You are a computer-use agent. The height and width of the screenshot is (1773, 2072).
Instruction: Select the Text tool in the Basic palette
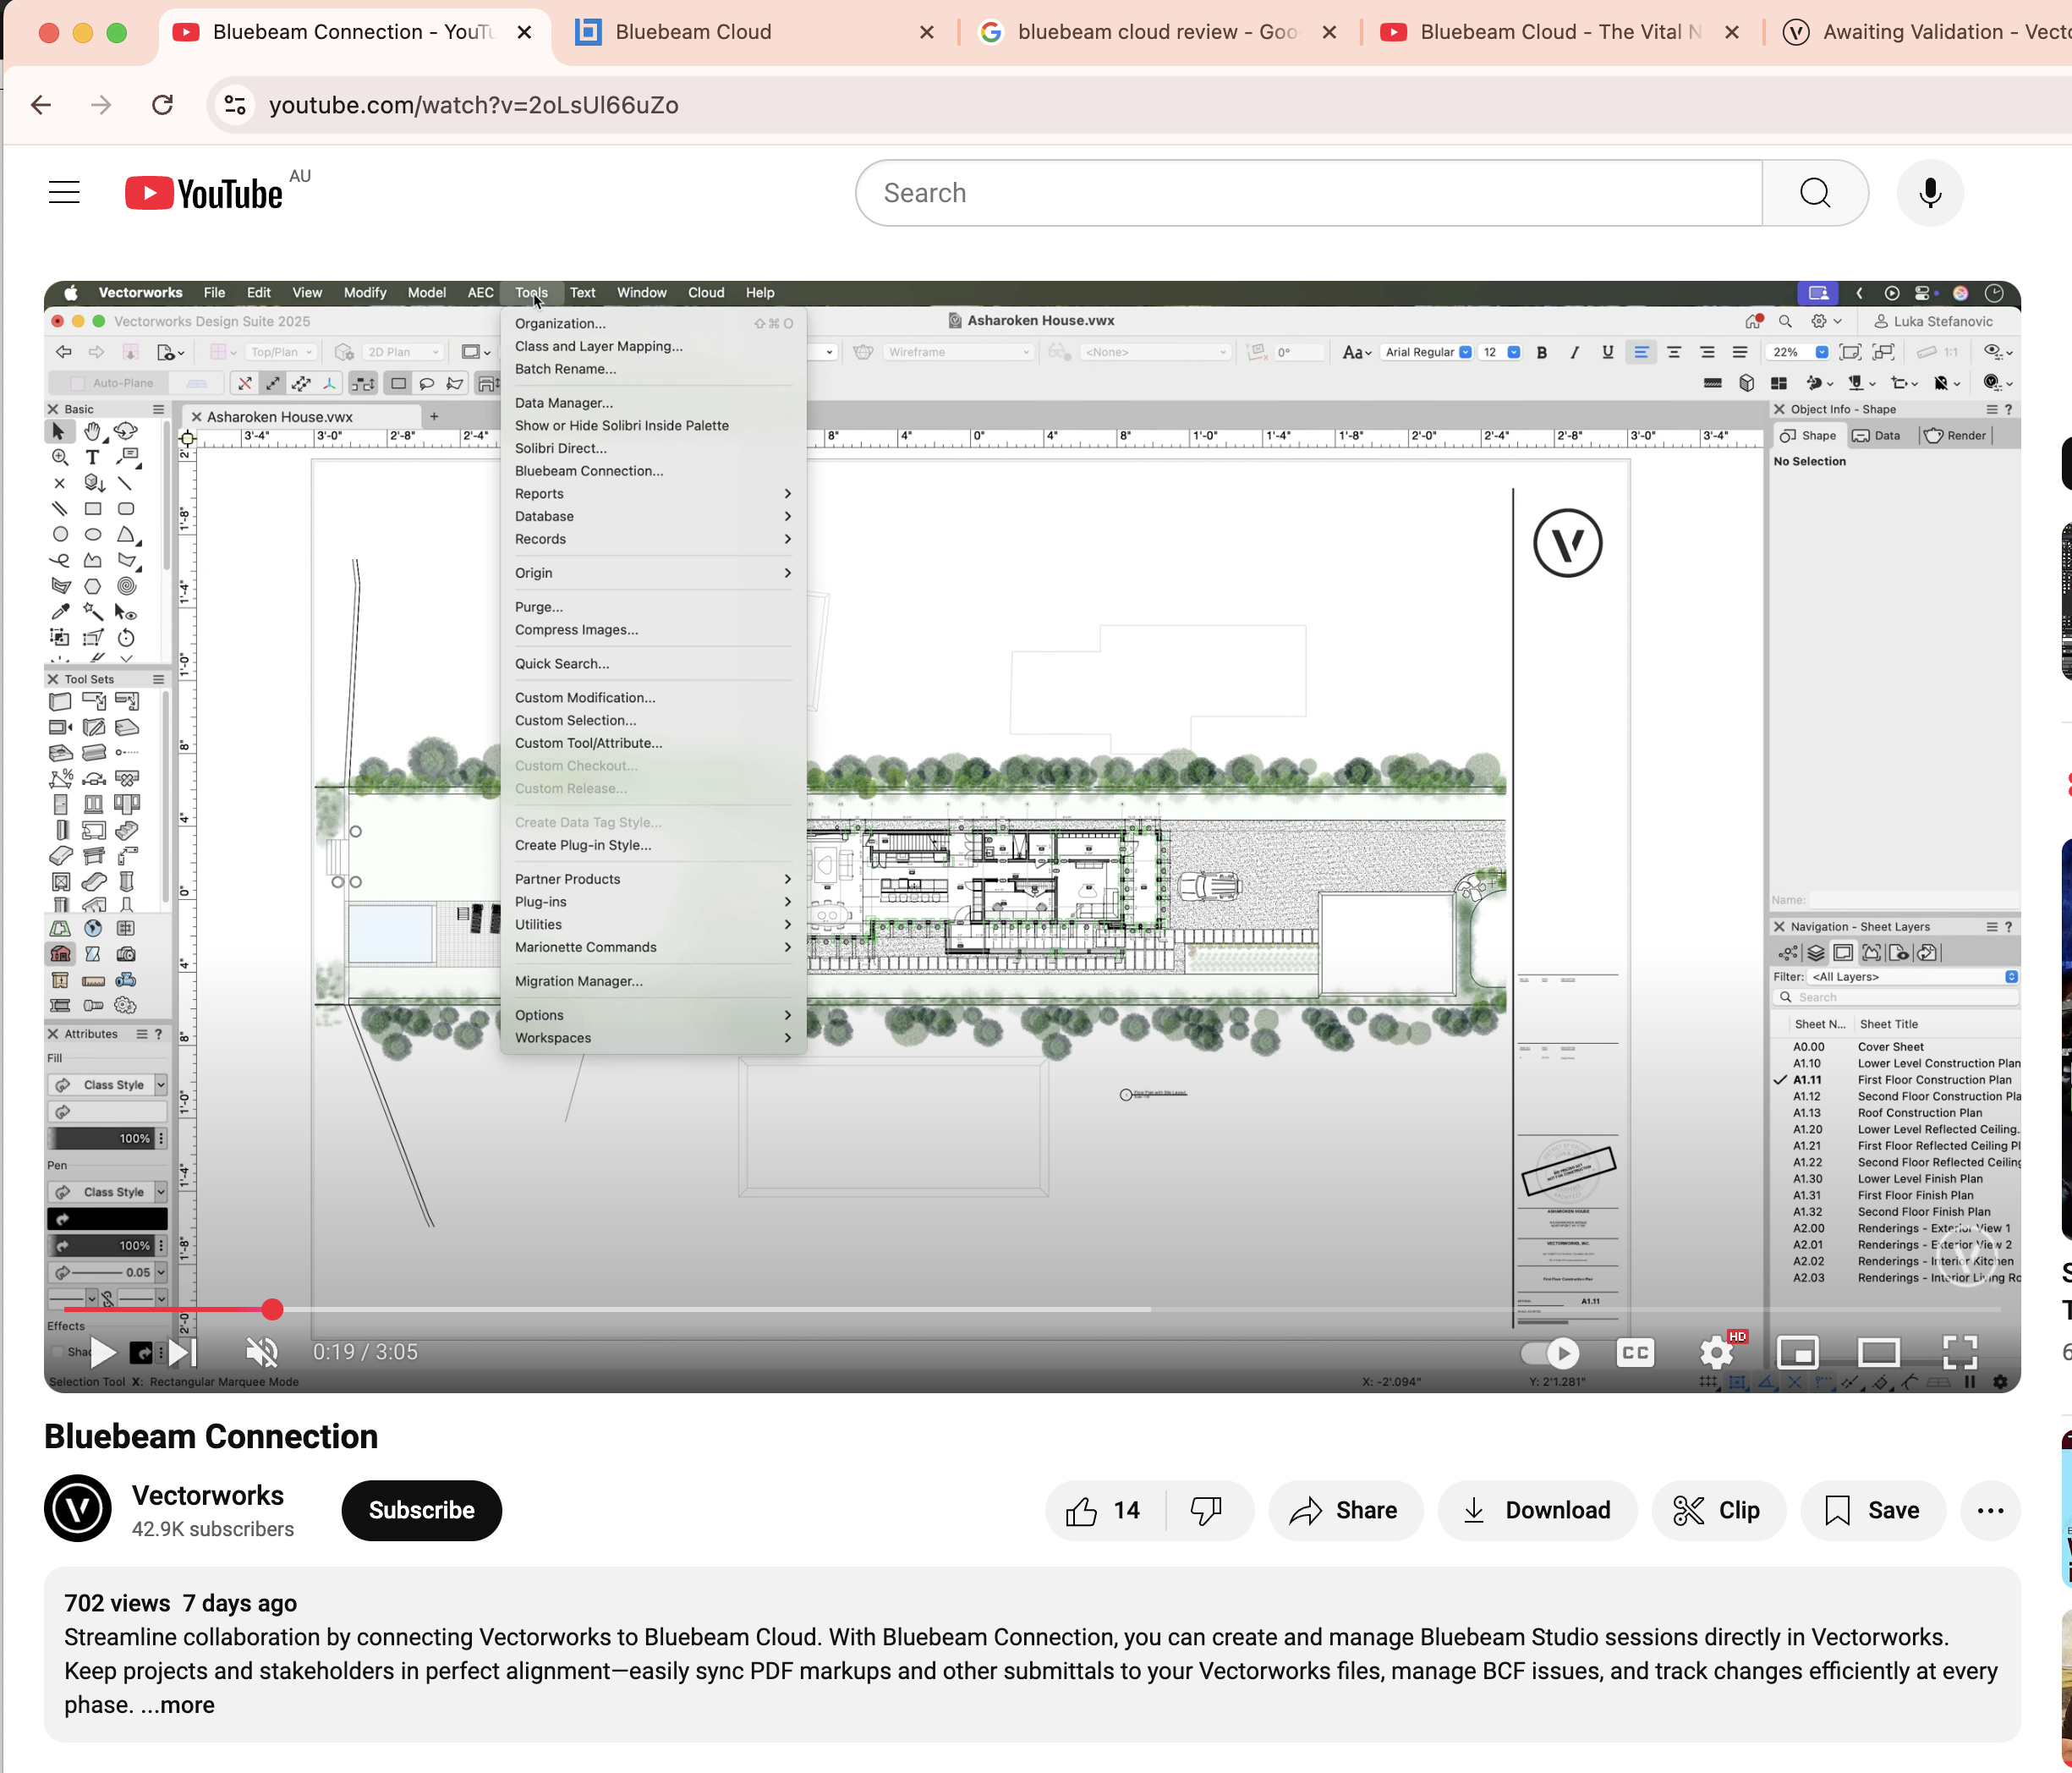(x=93, y=458)
